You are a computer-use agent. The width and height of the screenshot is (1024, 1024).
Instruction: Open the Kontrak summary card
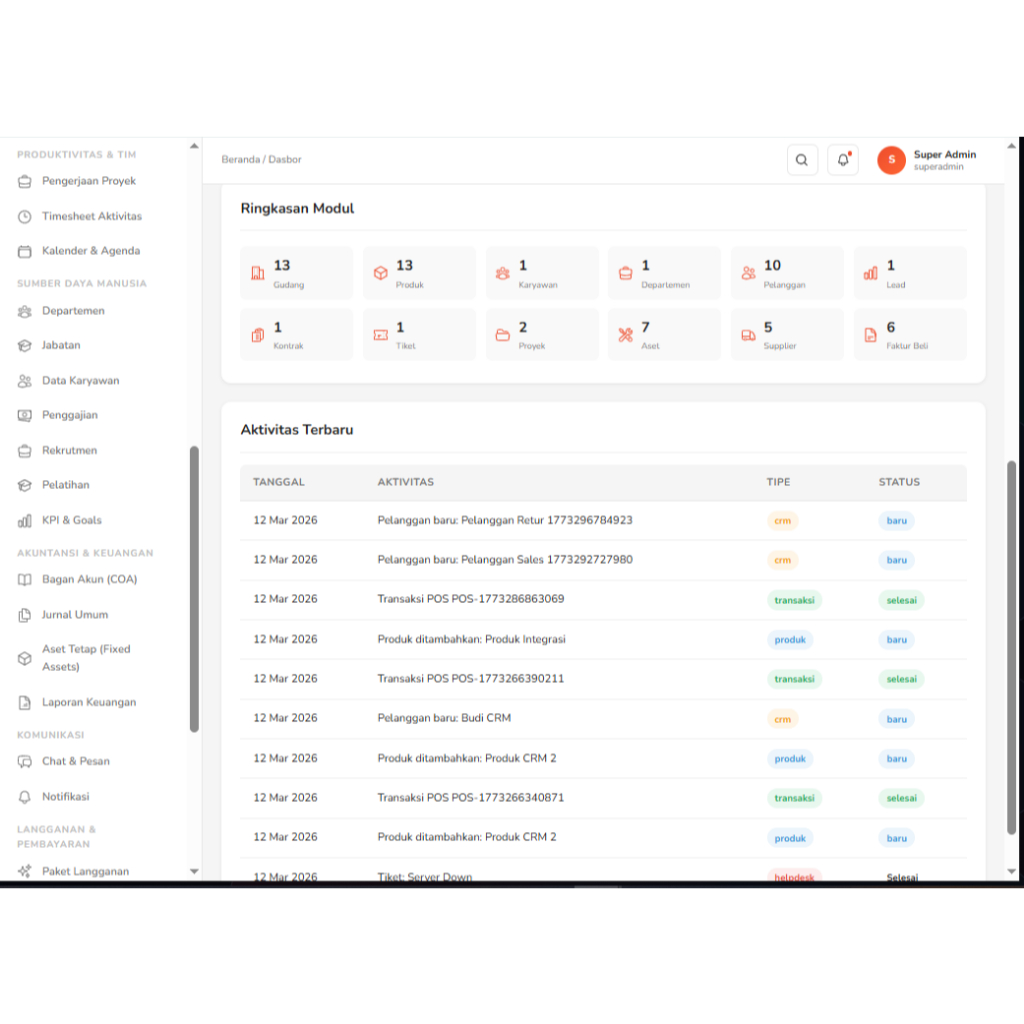point(296,334)
